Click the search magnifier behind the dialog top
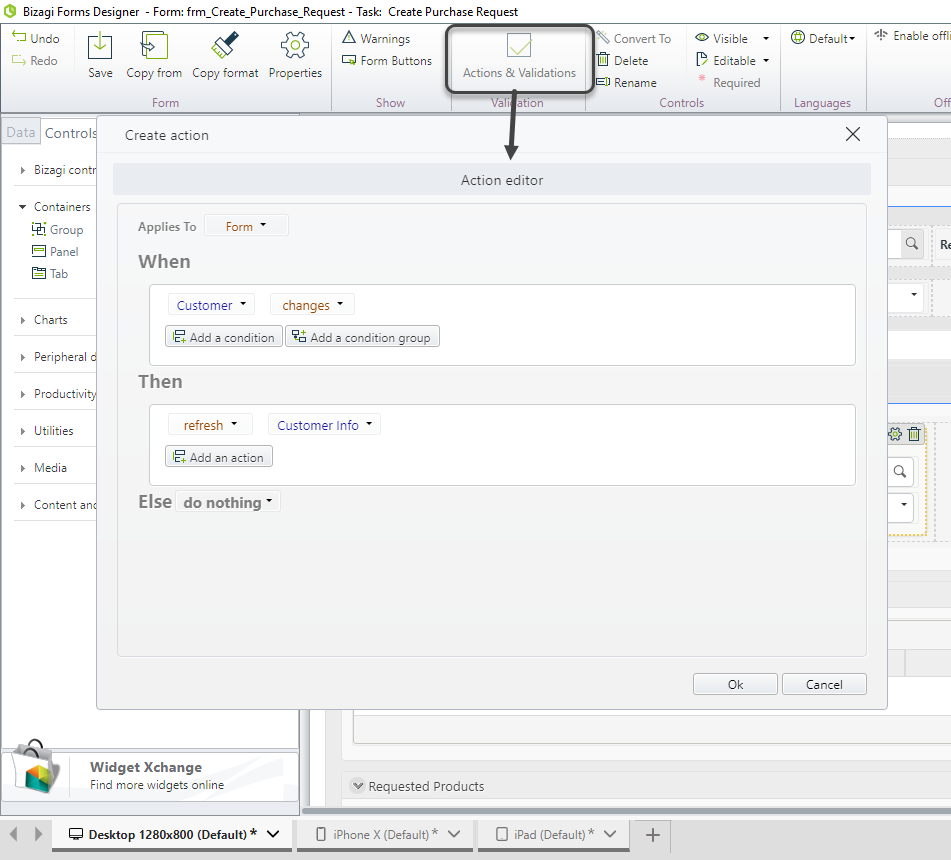The image size is (951, 860). click(x=912, y=244)
